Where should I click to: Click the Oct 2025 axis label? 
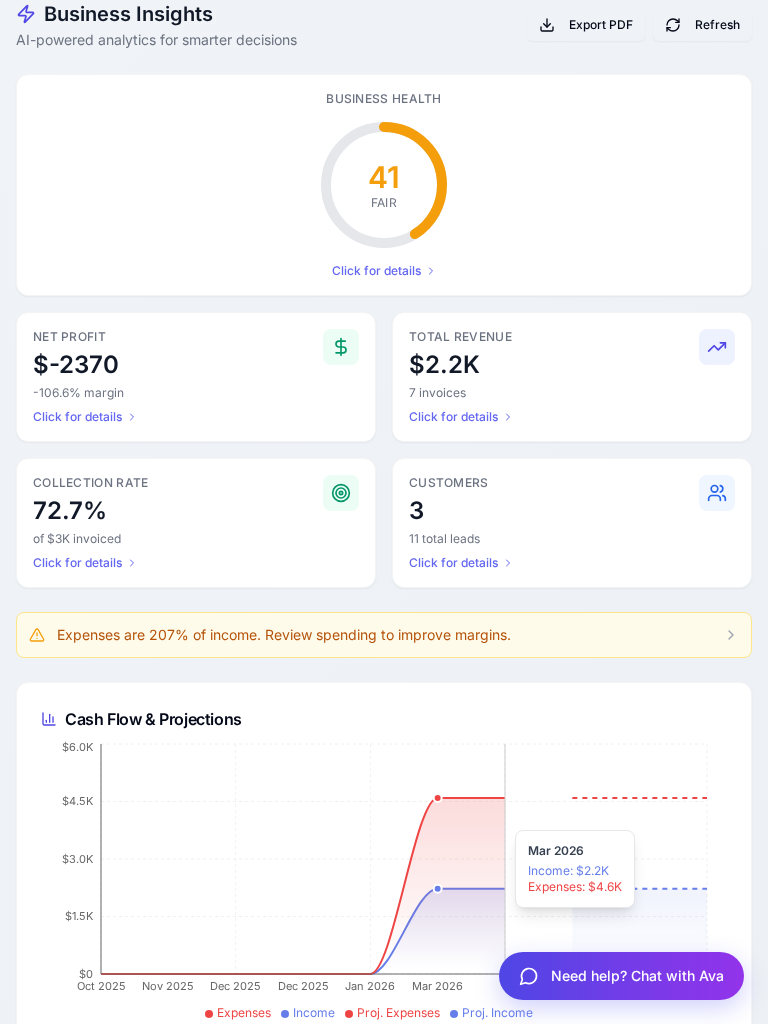coord(101,986)
